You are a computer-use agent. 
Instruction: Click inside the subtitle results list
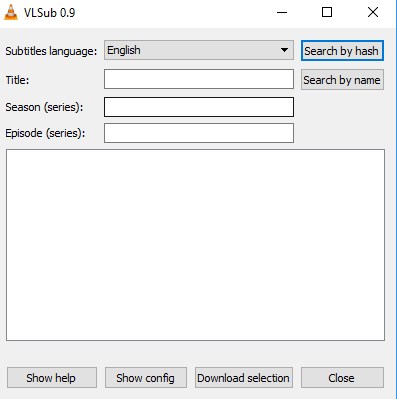[x=195, y=245]
